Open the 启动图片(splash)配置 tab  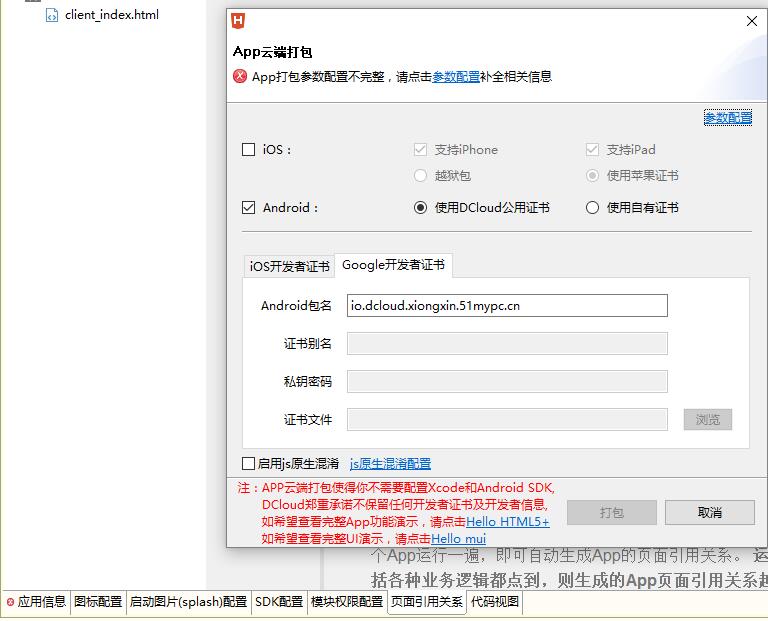(189, 601)
